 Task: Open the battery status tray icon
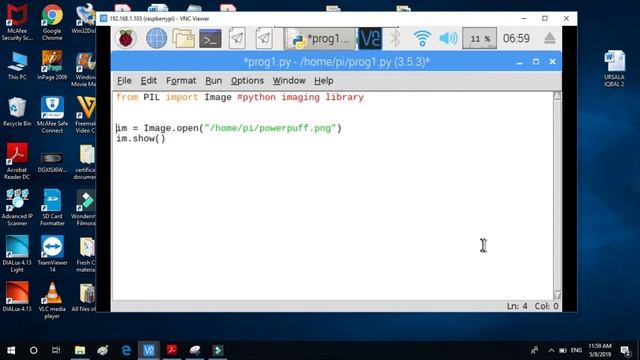563,350
